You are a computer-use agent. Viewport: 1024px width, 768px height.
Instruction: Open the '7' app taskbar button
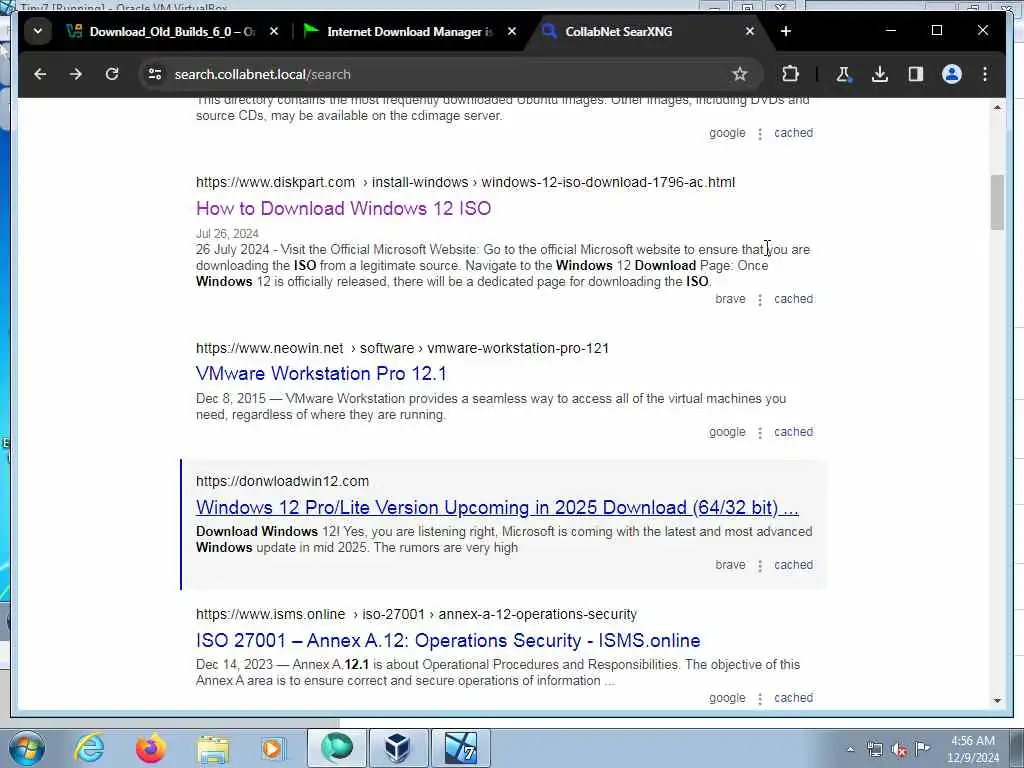[460, 748]
